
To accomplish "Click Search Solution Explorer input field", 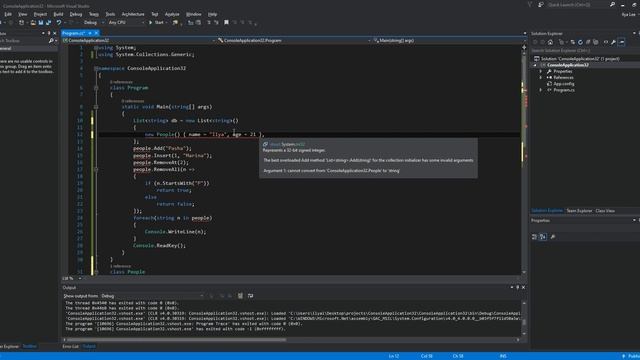I will [584, 51].
